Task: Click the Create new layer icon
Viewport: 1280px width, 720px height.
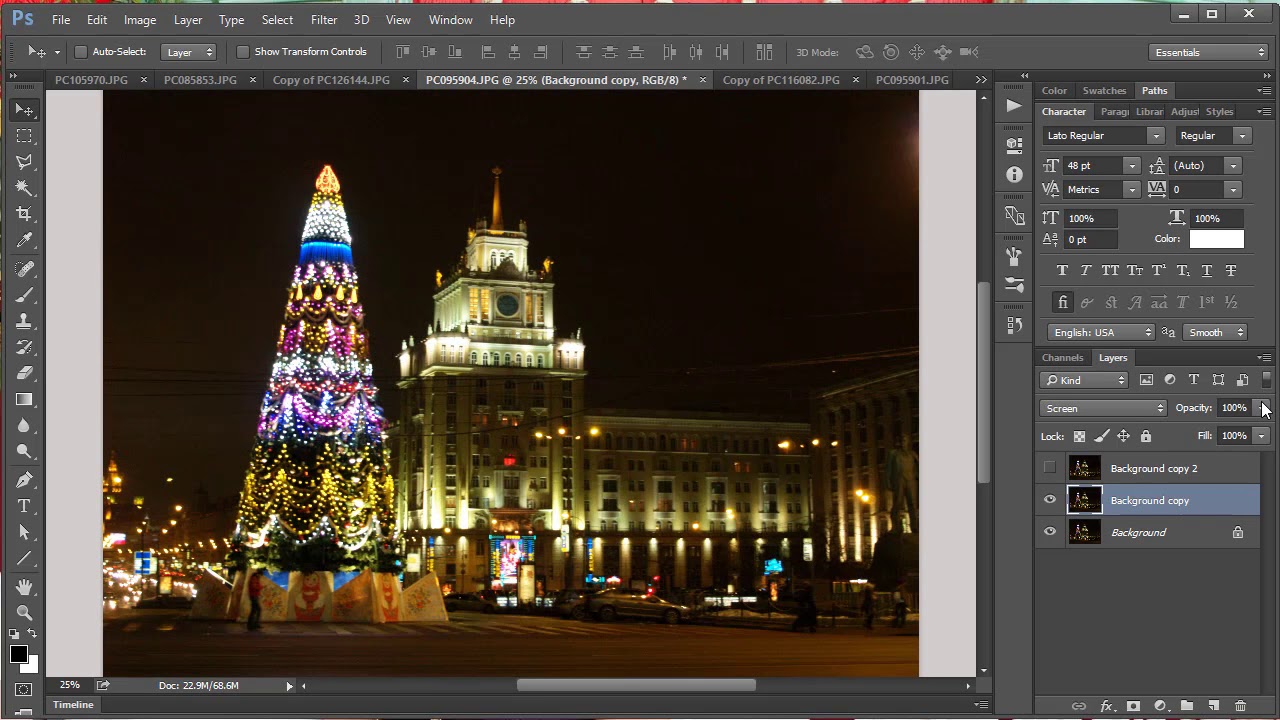Action: coord(1213,706)
